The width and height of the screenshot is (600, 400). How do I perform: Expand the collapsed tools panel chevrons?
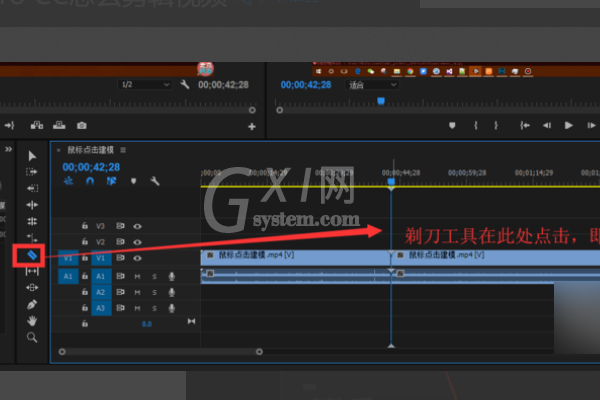pos(8,149)
